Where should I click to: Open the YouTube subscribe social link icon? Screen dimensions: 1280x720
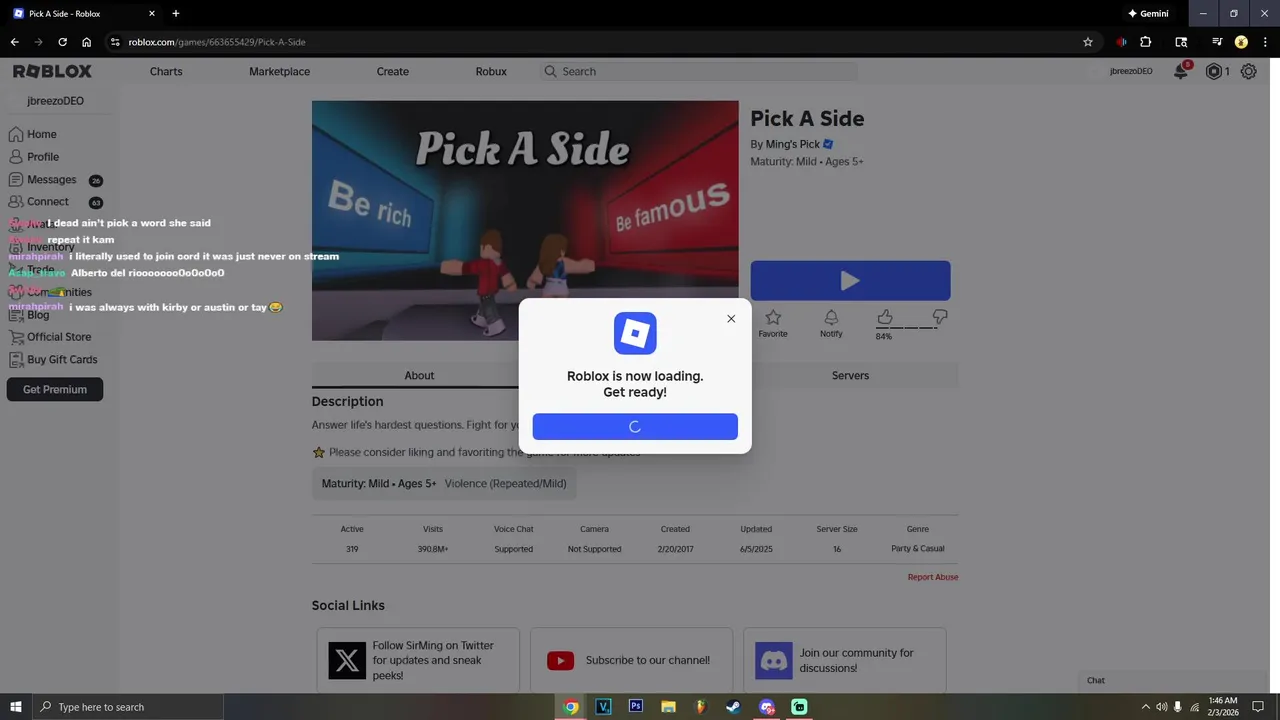tap(560, 660)
